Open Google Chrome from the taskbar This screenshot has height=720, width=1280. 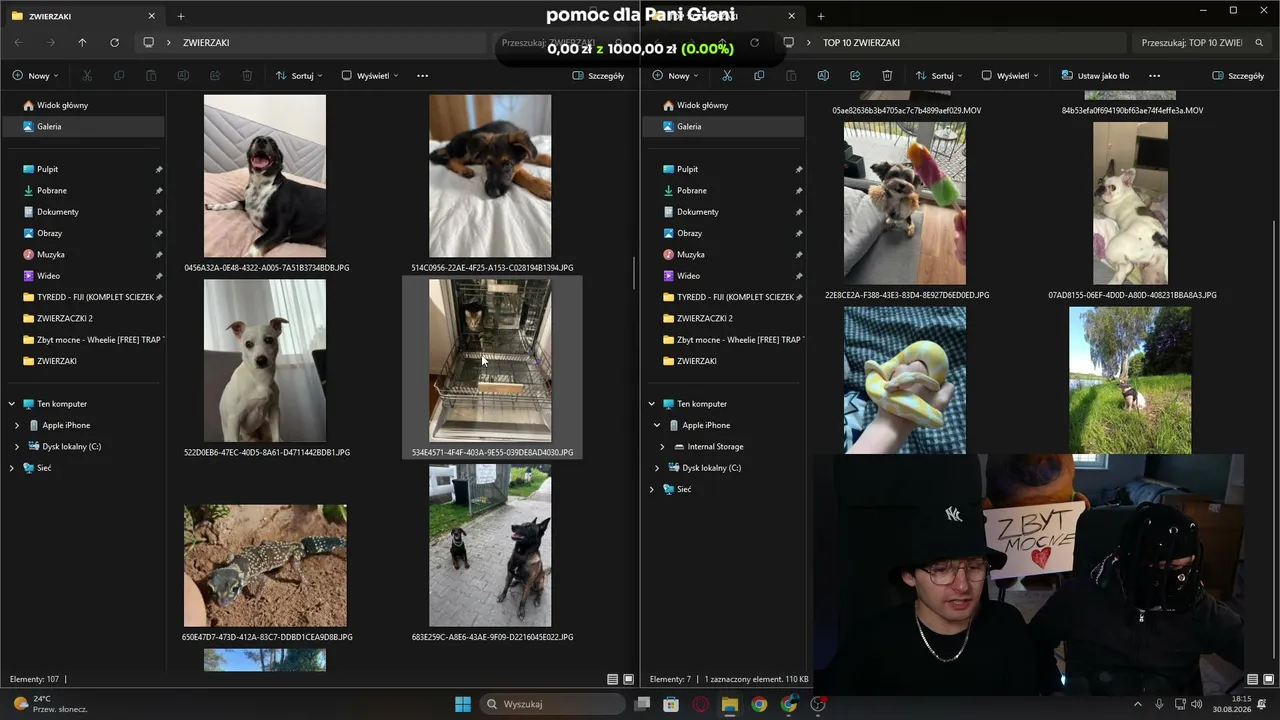pos(759,704)
